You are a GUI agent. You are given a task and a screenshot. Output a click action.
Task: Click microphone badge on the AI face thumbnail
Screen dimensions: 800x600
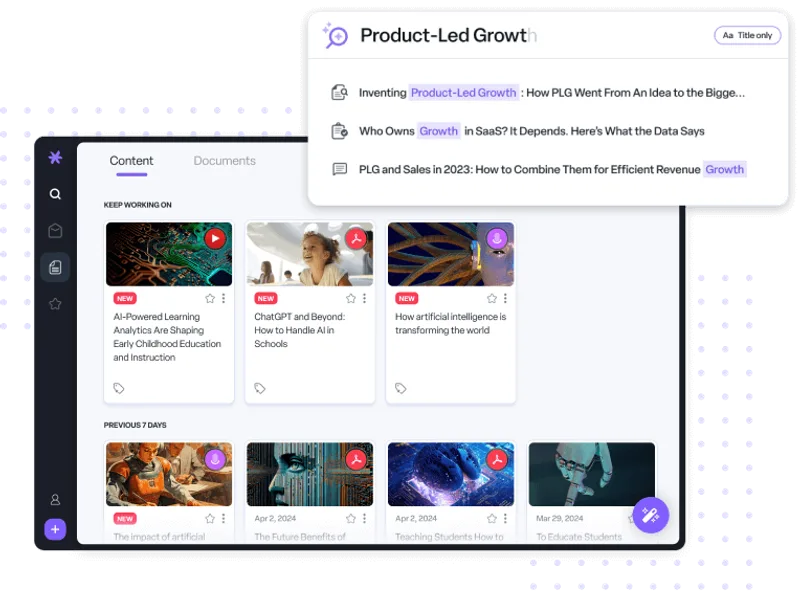[497, 239]
